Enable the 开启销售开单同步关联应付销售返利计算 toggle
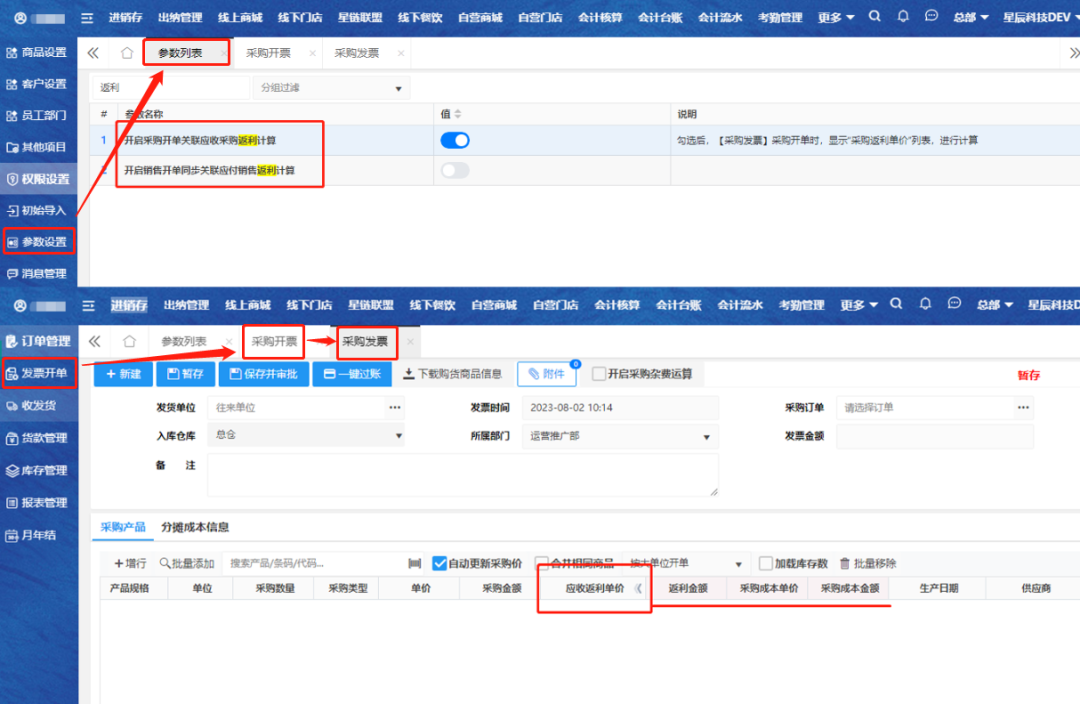1080x704 pixels. (x=455, y=171)
